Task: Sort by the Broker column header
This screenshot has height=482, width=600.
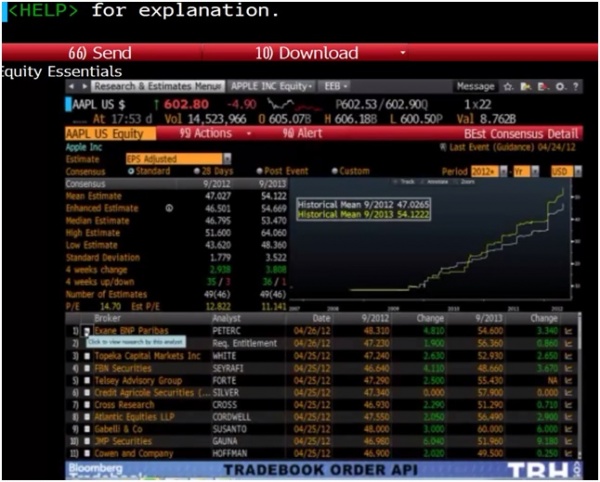Action: [x=108, y=318]
